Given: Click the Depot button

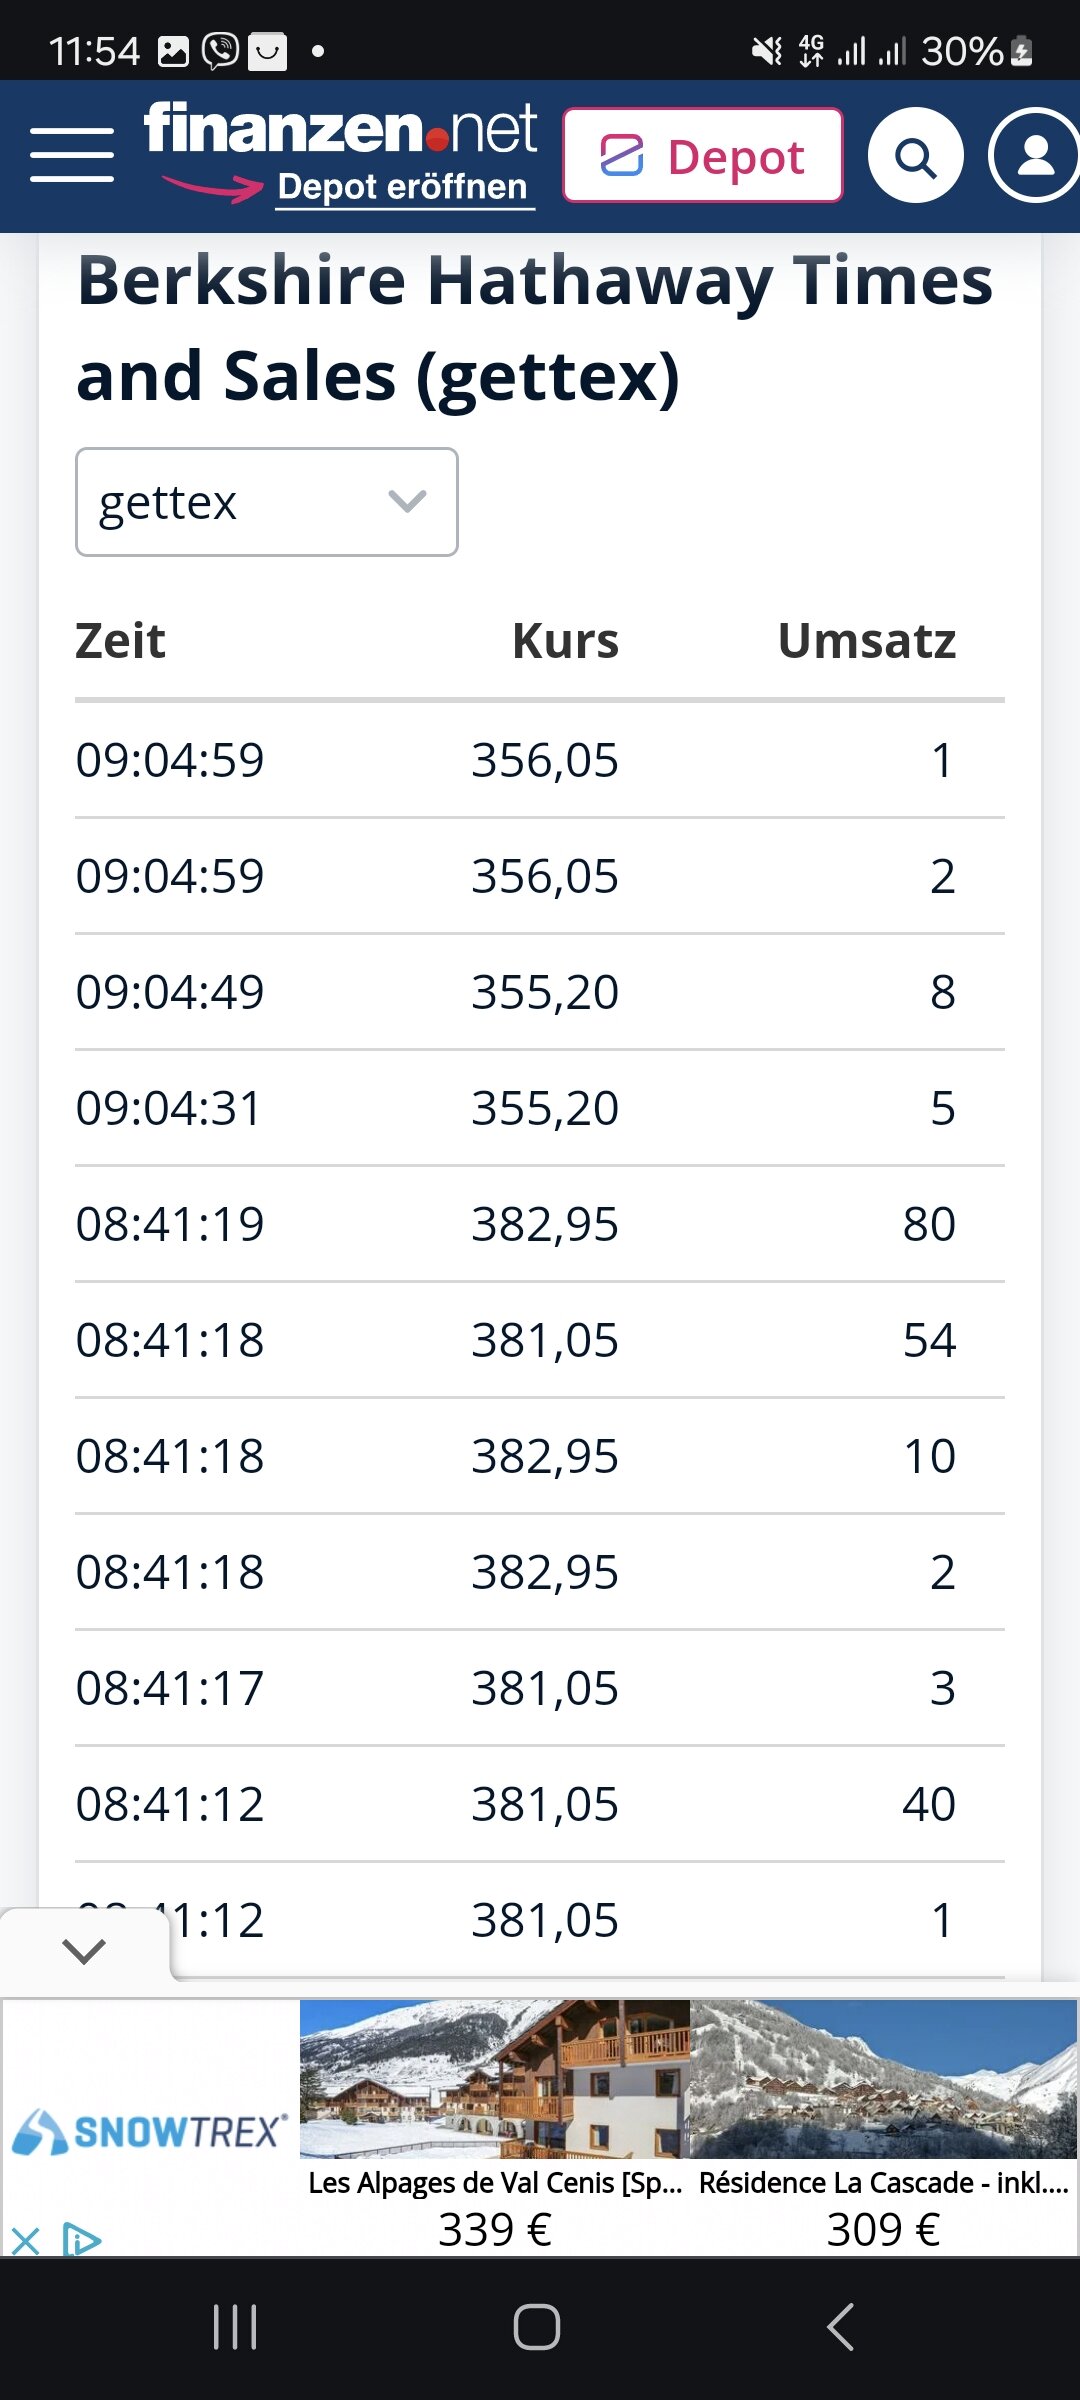Looking at the screenshot, I should coord(703,156).
